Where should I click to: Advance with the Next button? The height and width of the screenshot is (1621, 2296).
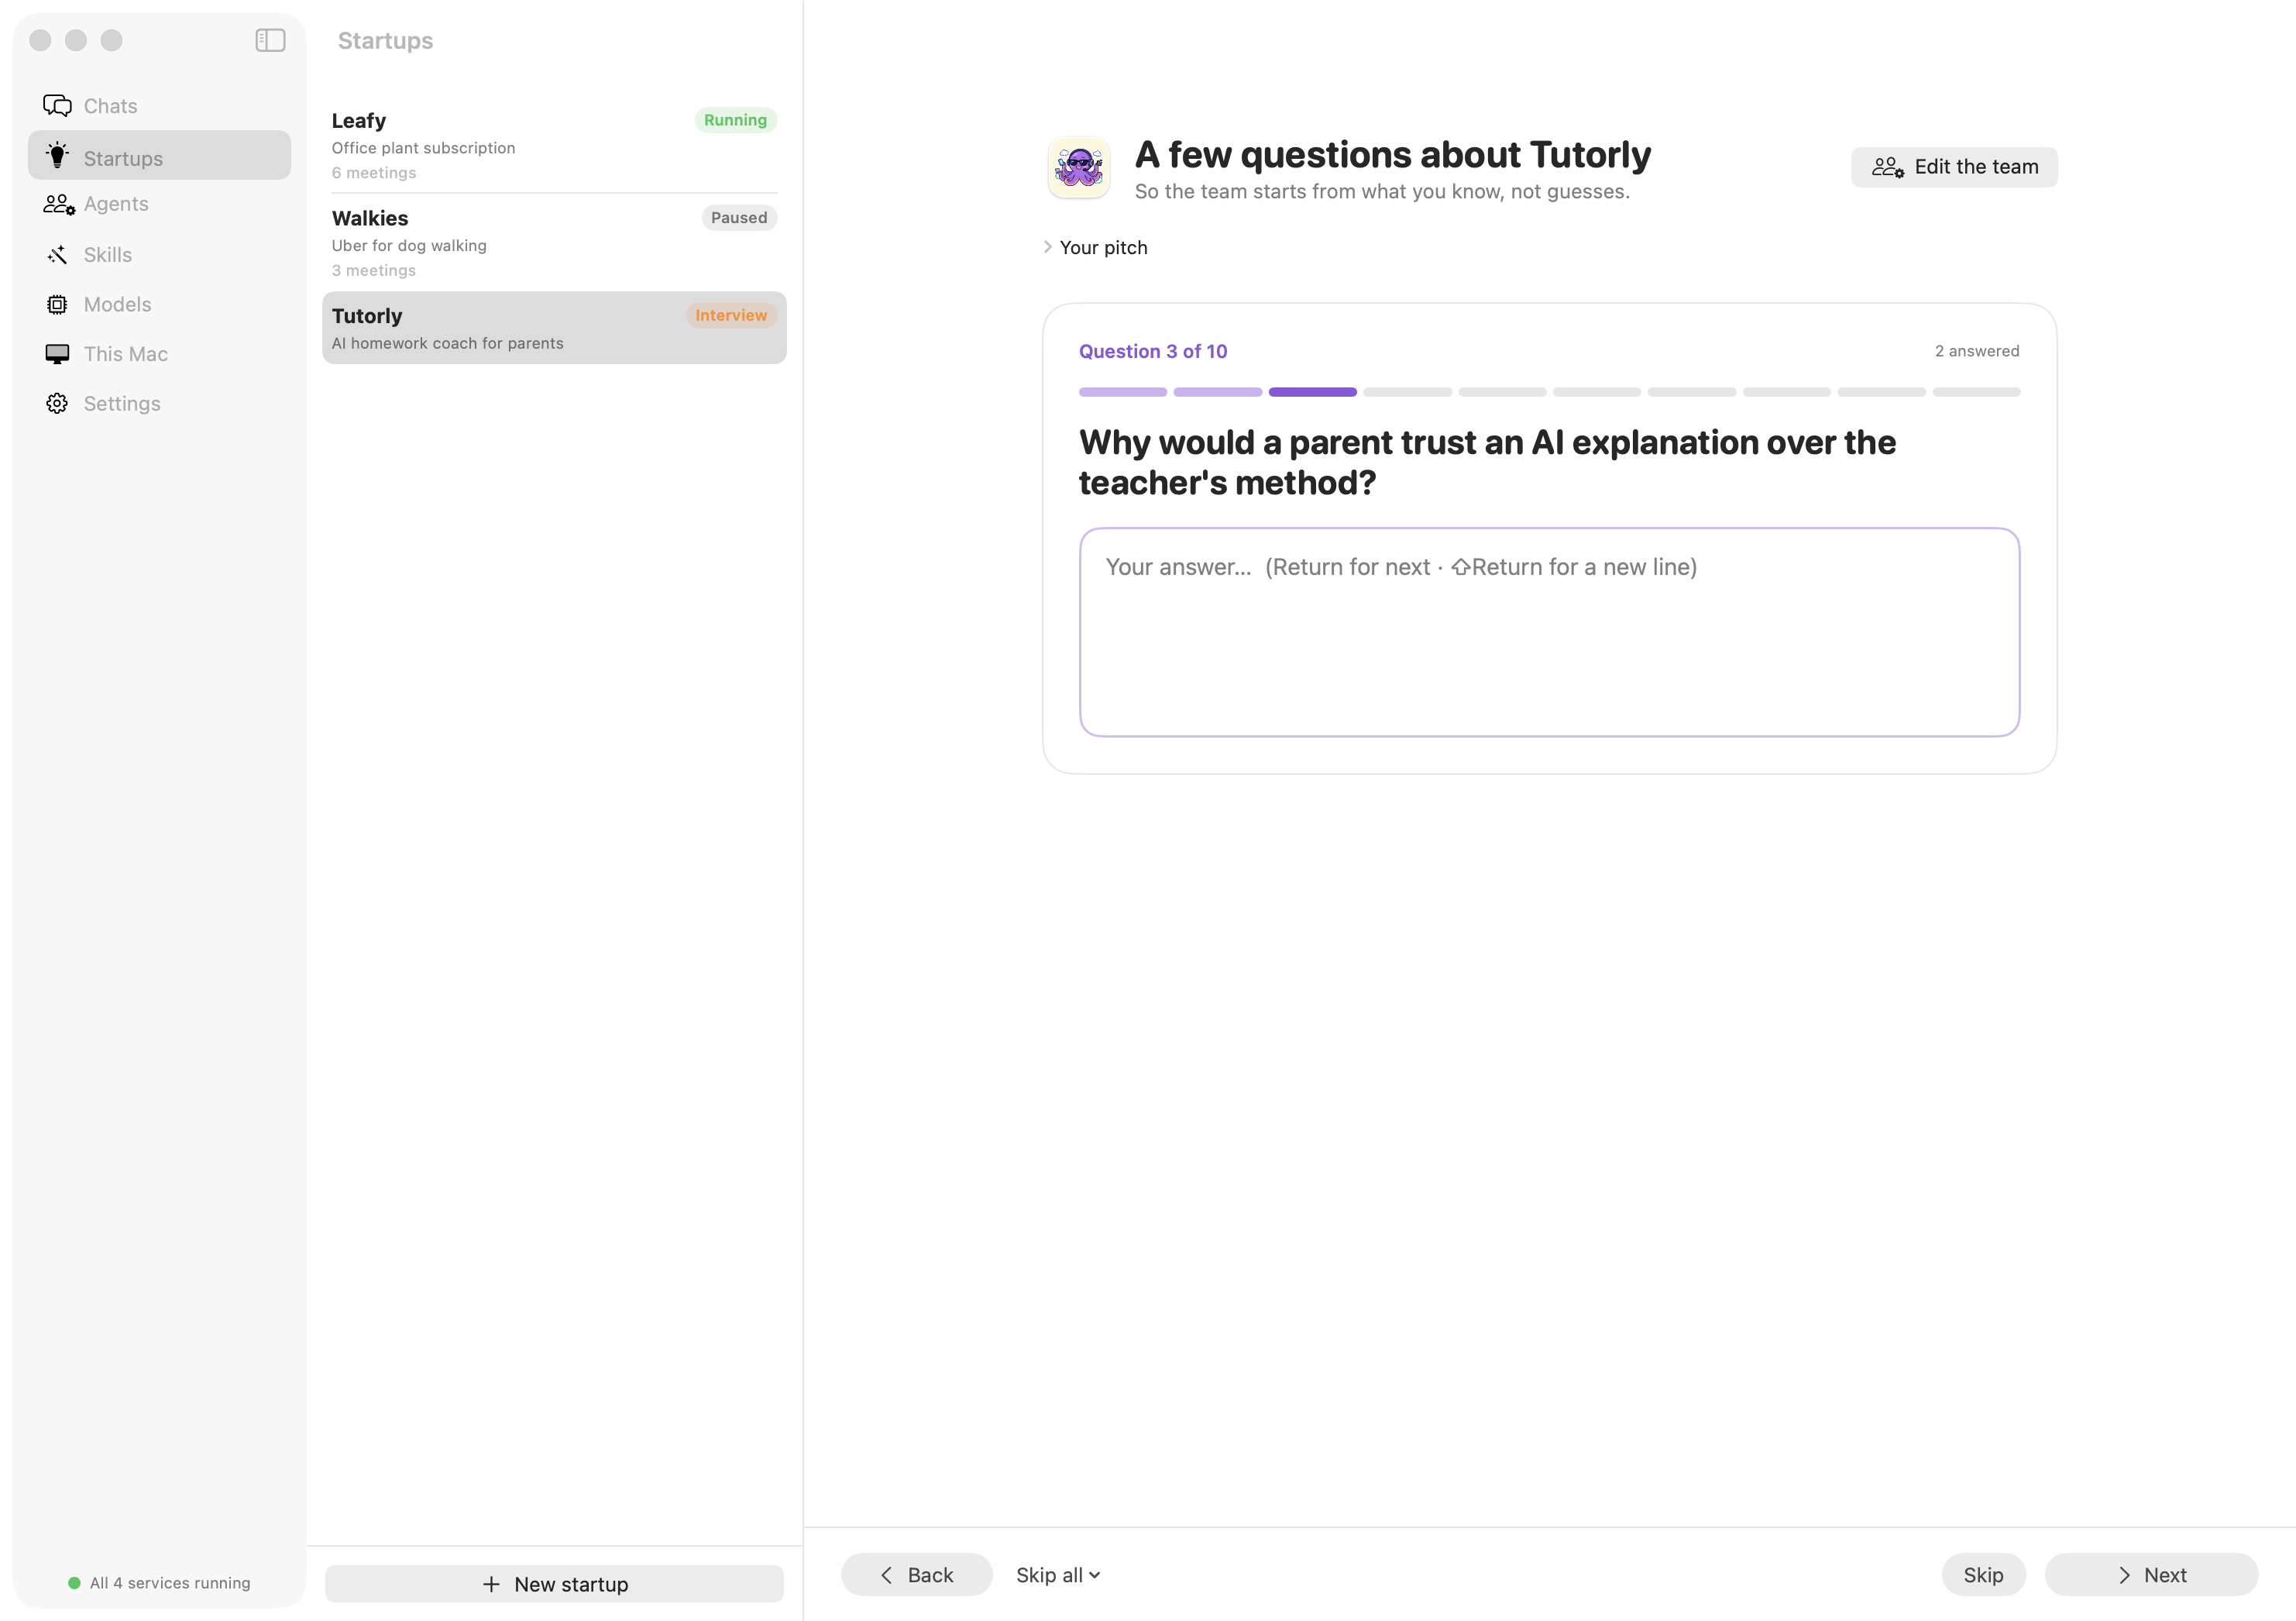coord(2151,1575)
